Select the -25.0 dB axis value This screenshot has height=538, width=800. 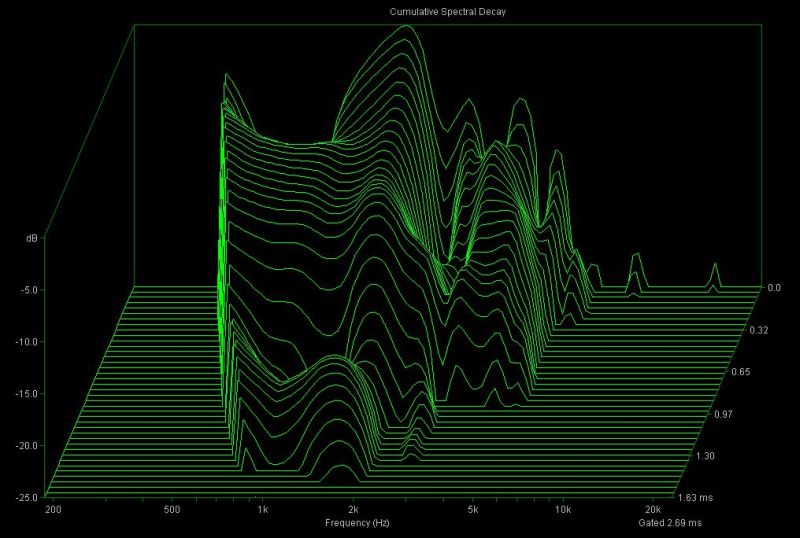27,497
